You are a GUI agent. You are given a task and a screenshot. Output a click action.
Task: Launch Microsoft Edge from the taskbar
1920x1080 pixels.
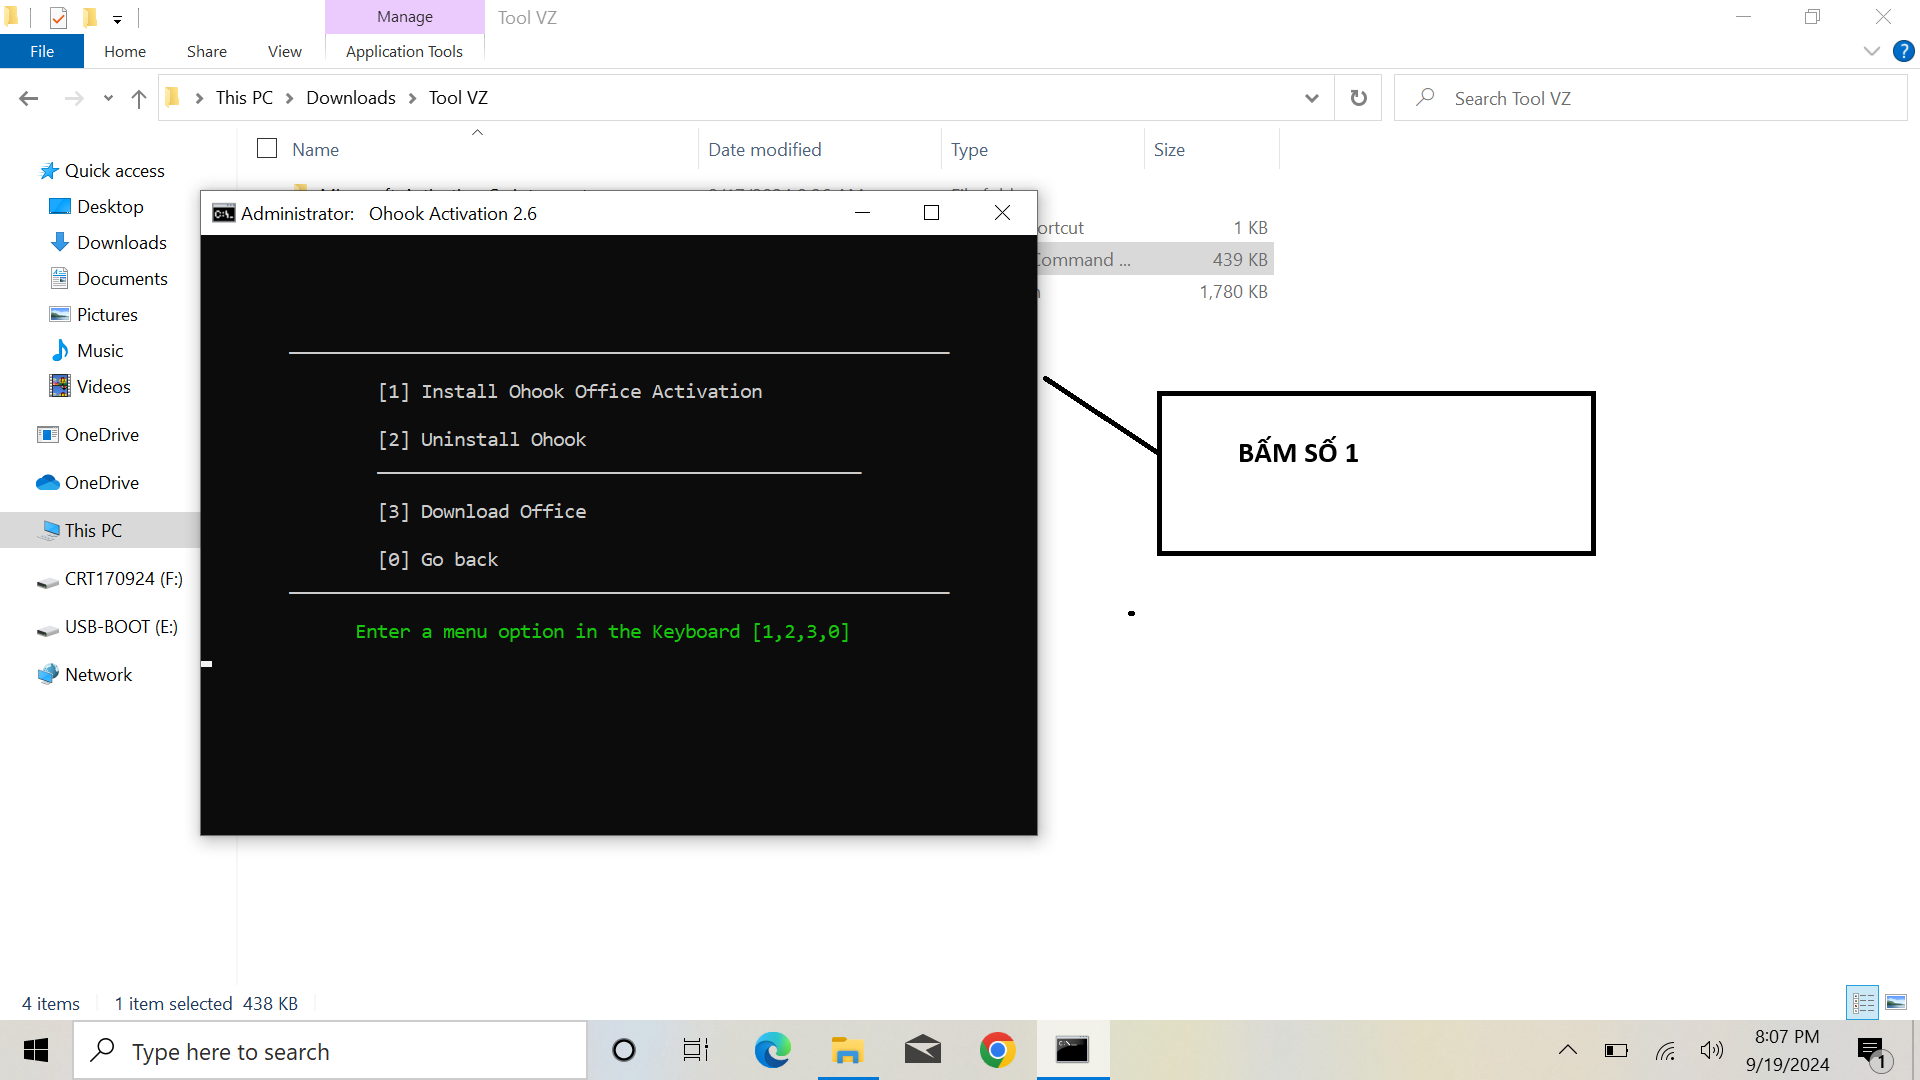click(772, 1050)
